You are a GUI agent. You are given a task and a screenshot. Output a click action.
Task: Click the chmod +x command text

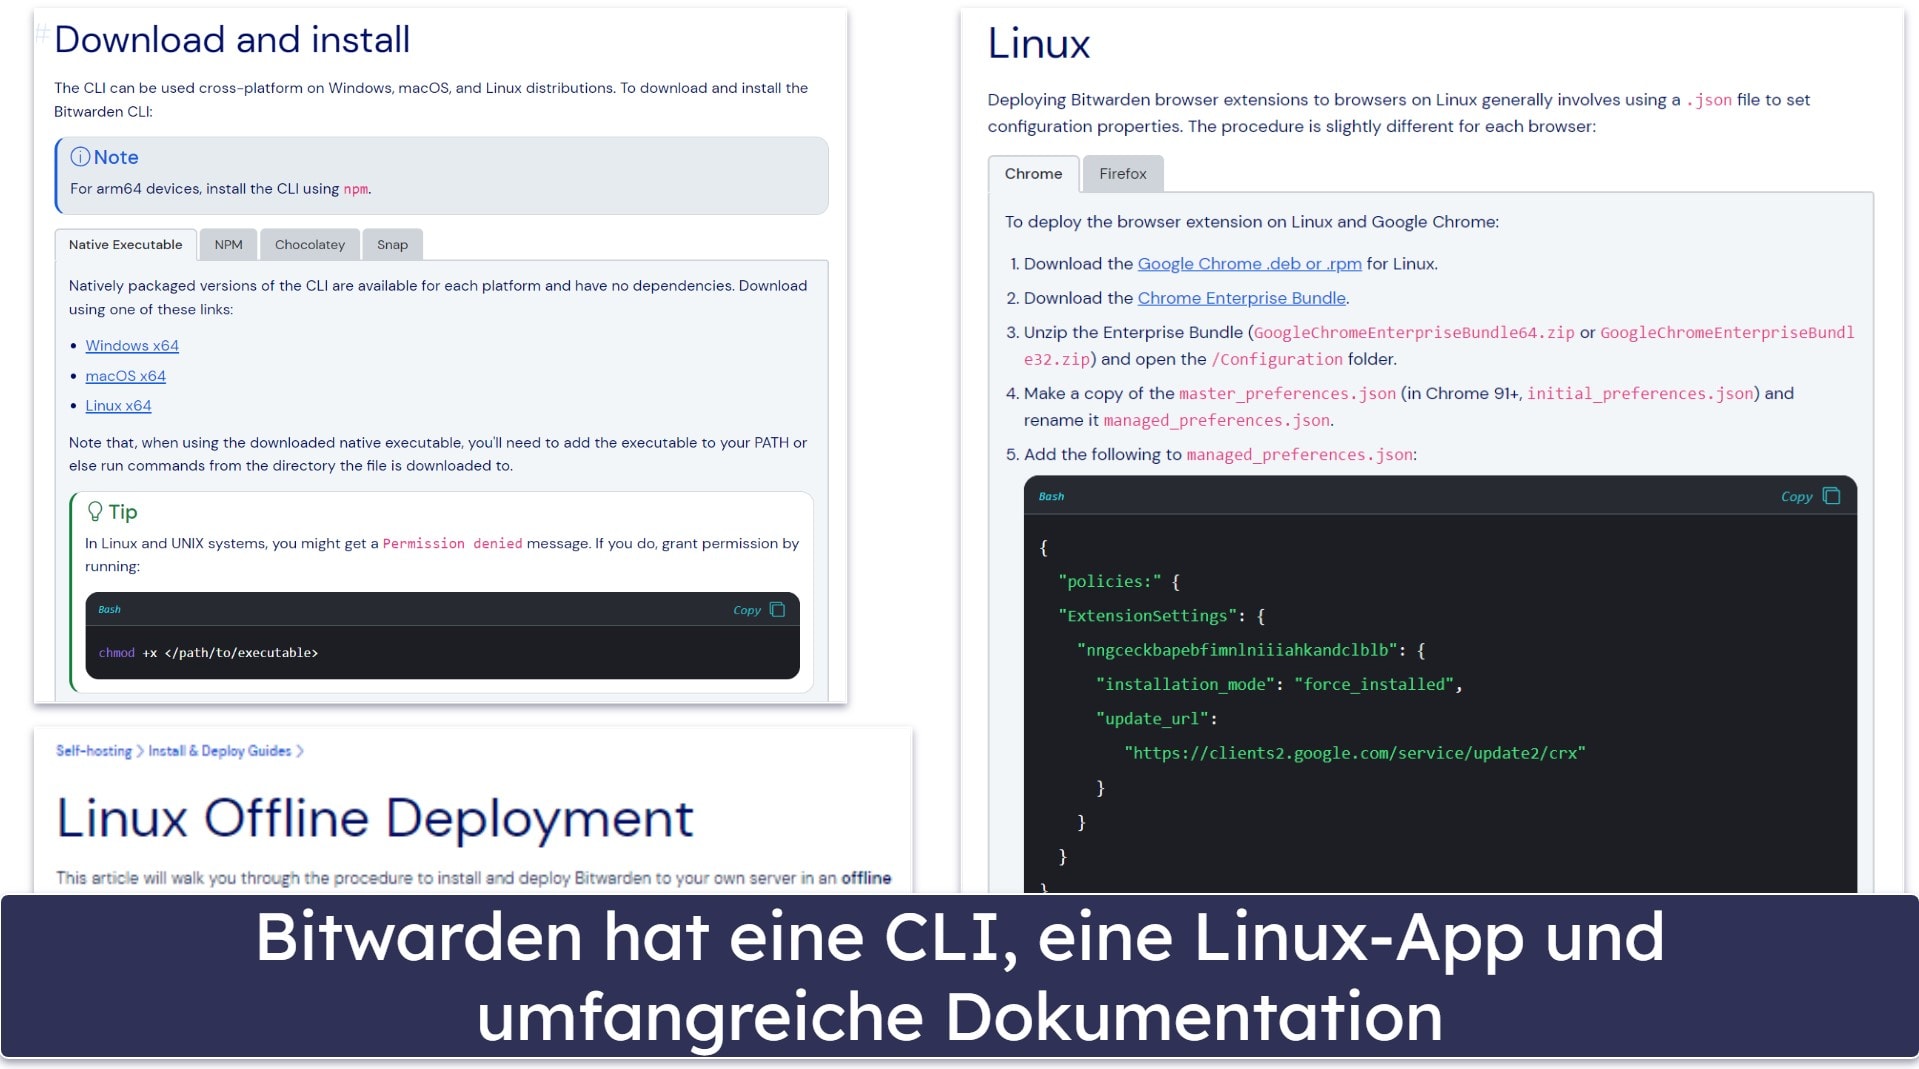pos(208,653)
